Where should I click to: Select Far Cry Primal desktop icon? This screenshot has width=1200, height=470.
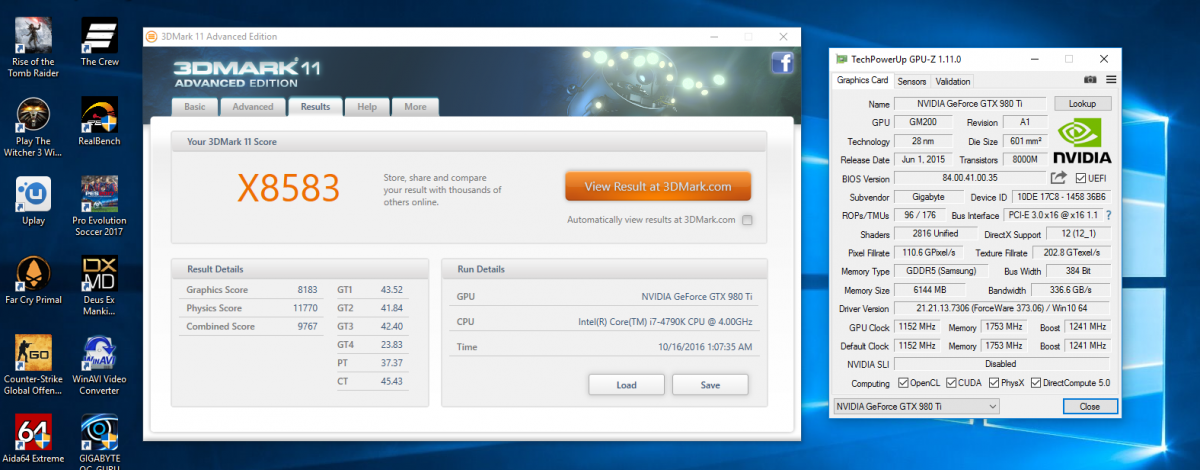point(33,281)
